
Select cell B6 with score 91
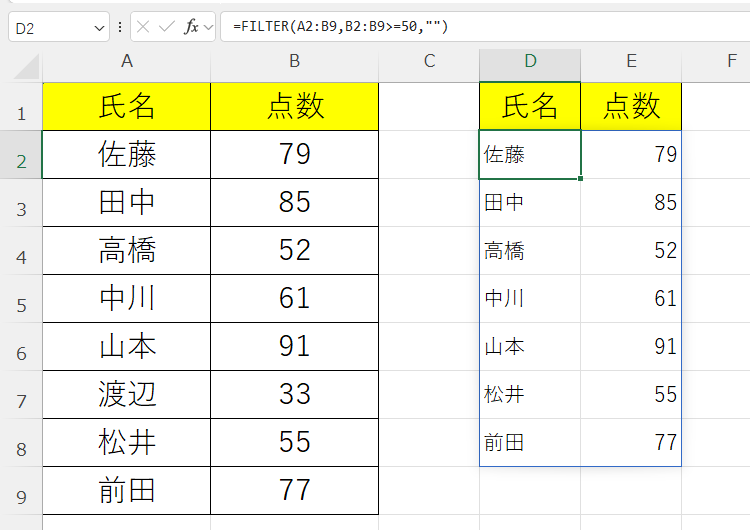click(x=295, y=347)
